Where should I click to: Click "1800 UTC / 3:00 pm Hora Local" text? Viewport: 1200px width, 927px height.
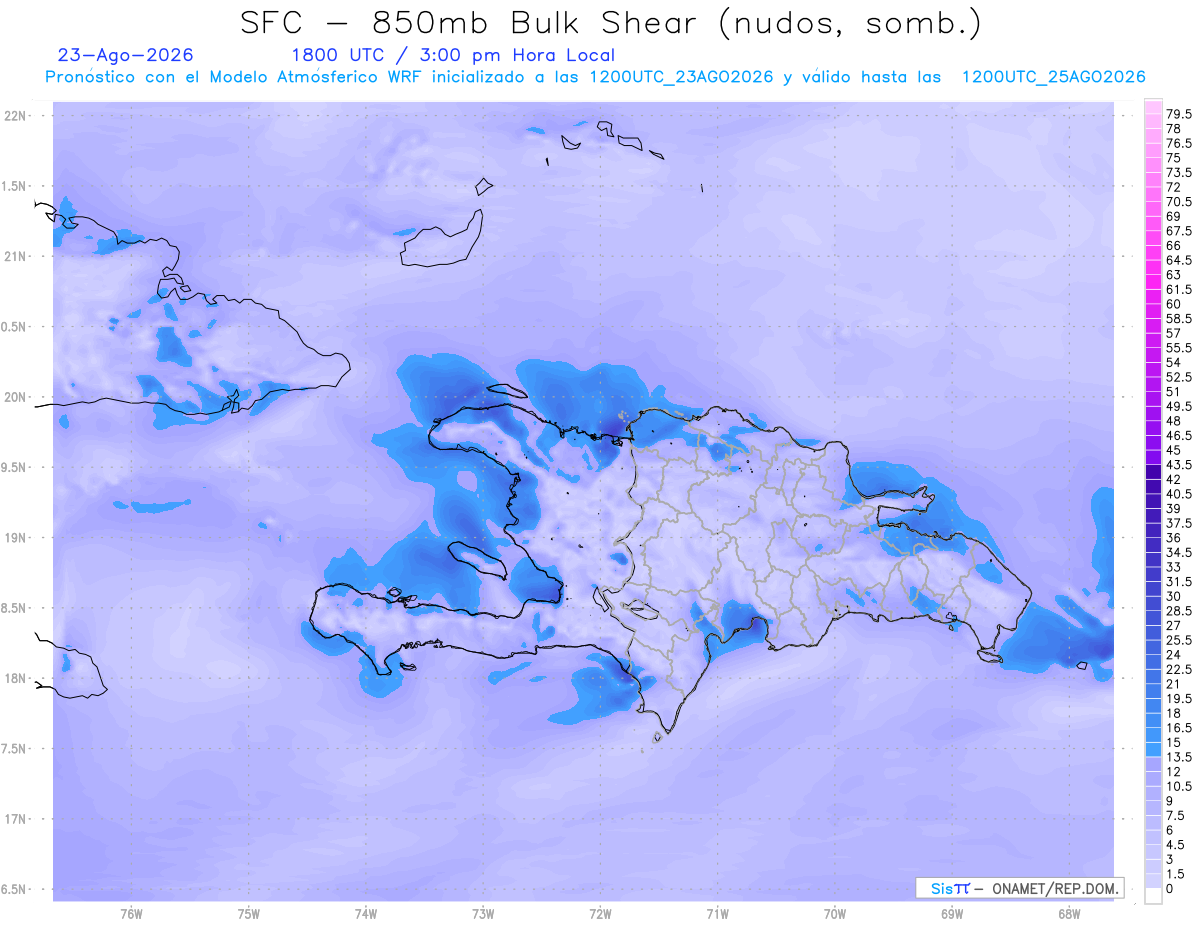coord(453,55)
